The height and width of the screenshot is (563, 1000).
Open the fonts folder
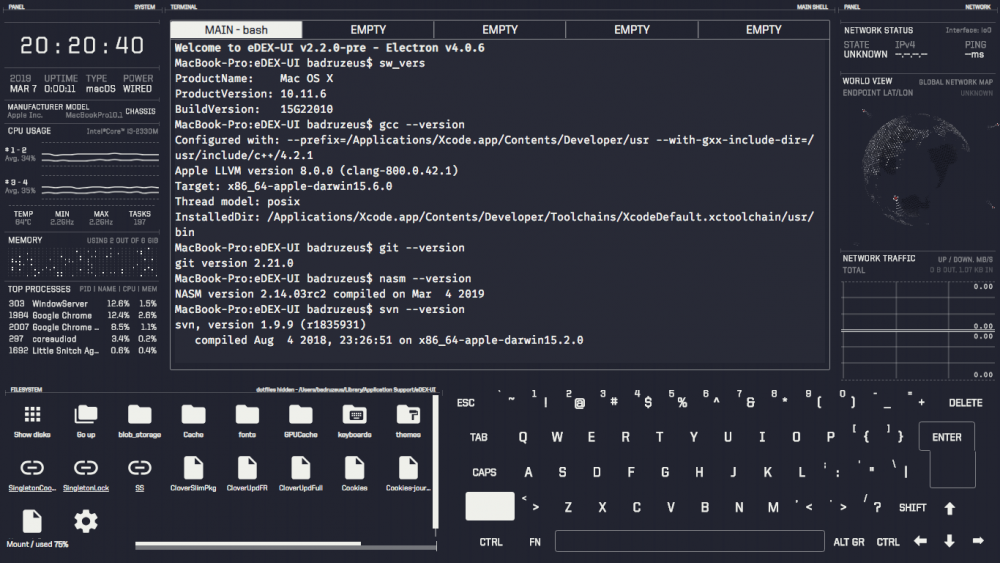(247, 415)
